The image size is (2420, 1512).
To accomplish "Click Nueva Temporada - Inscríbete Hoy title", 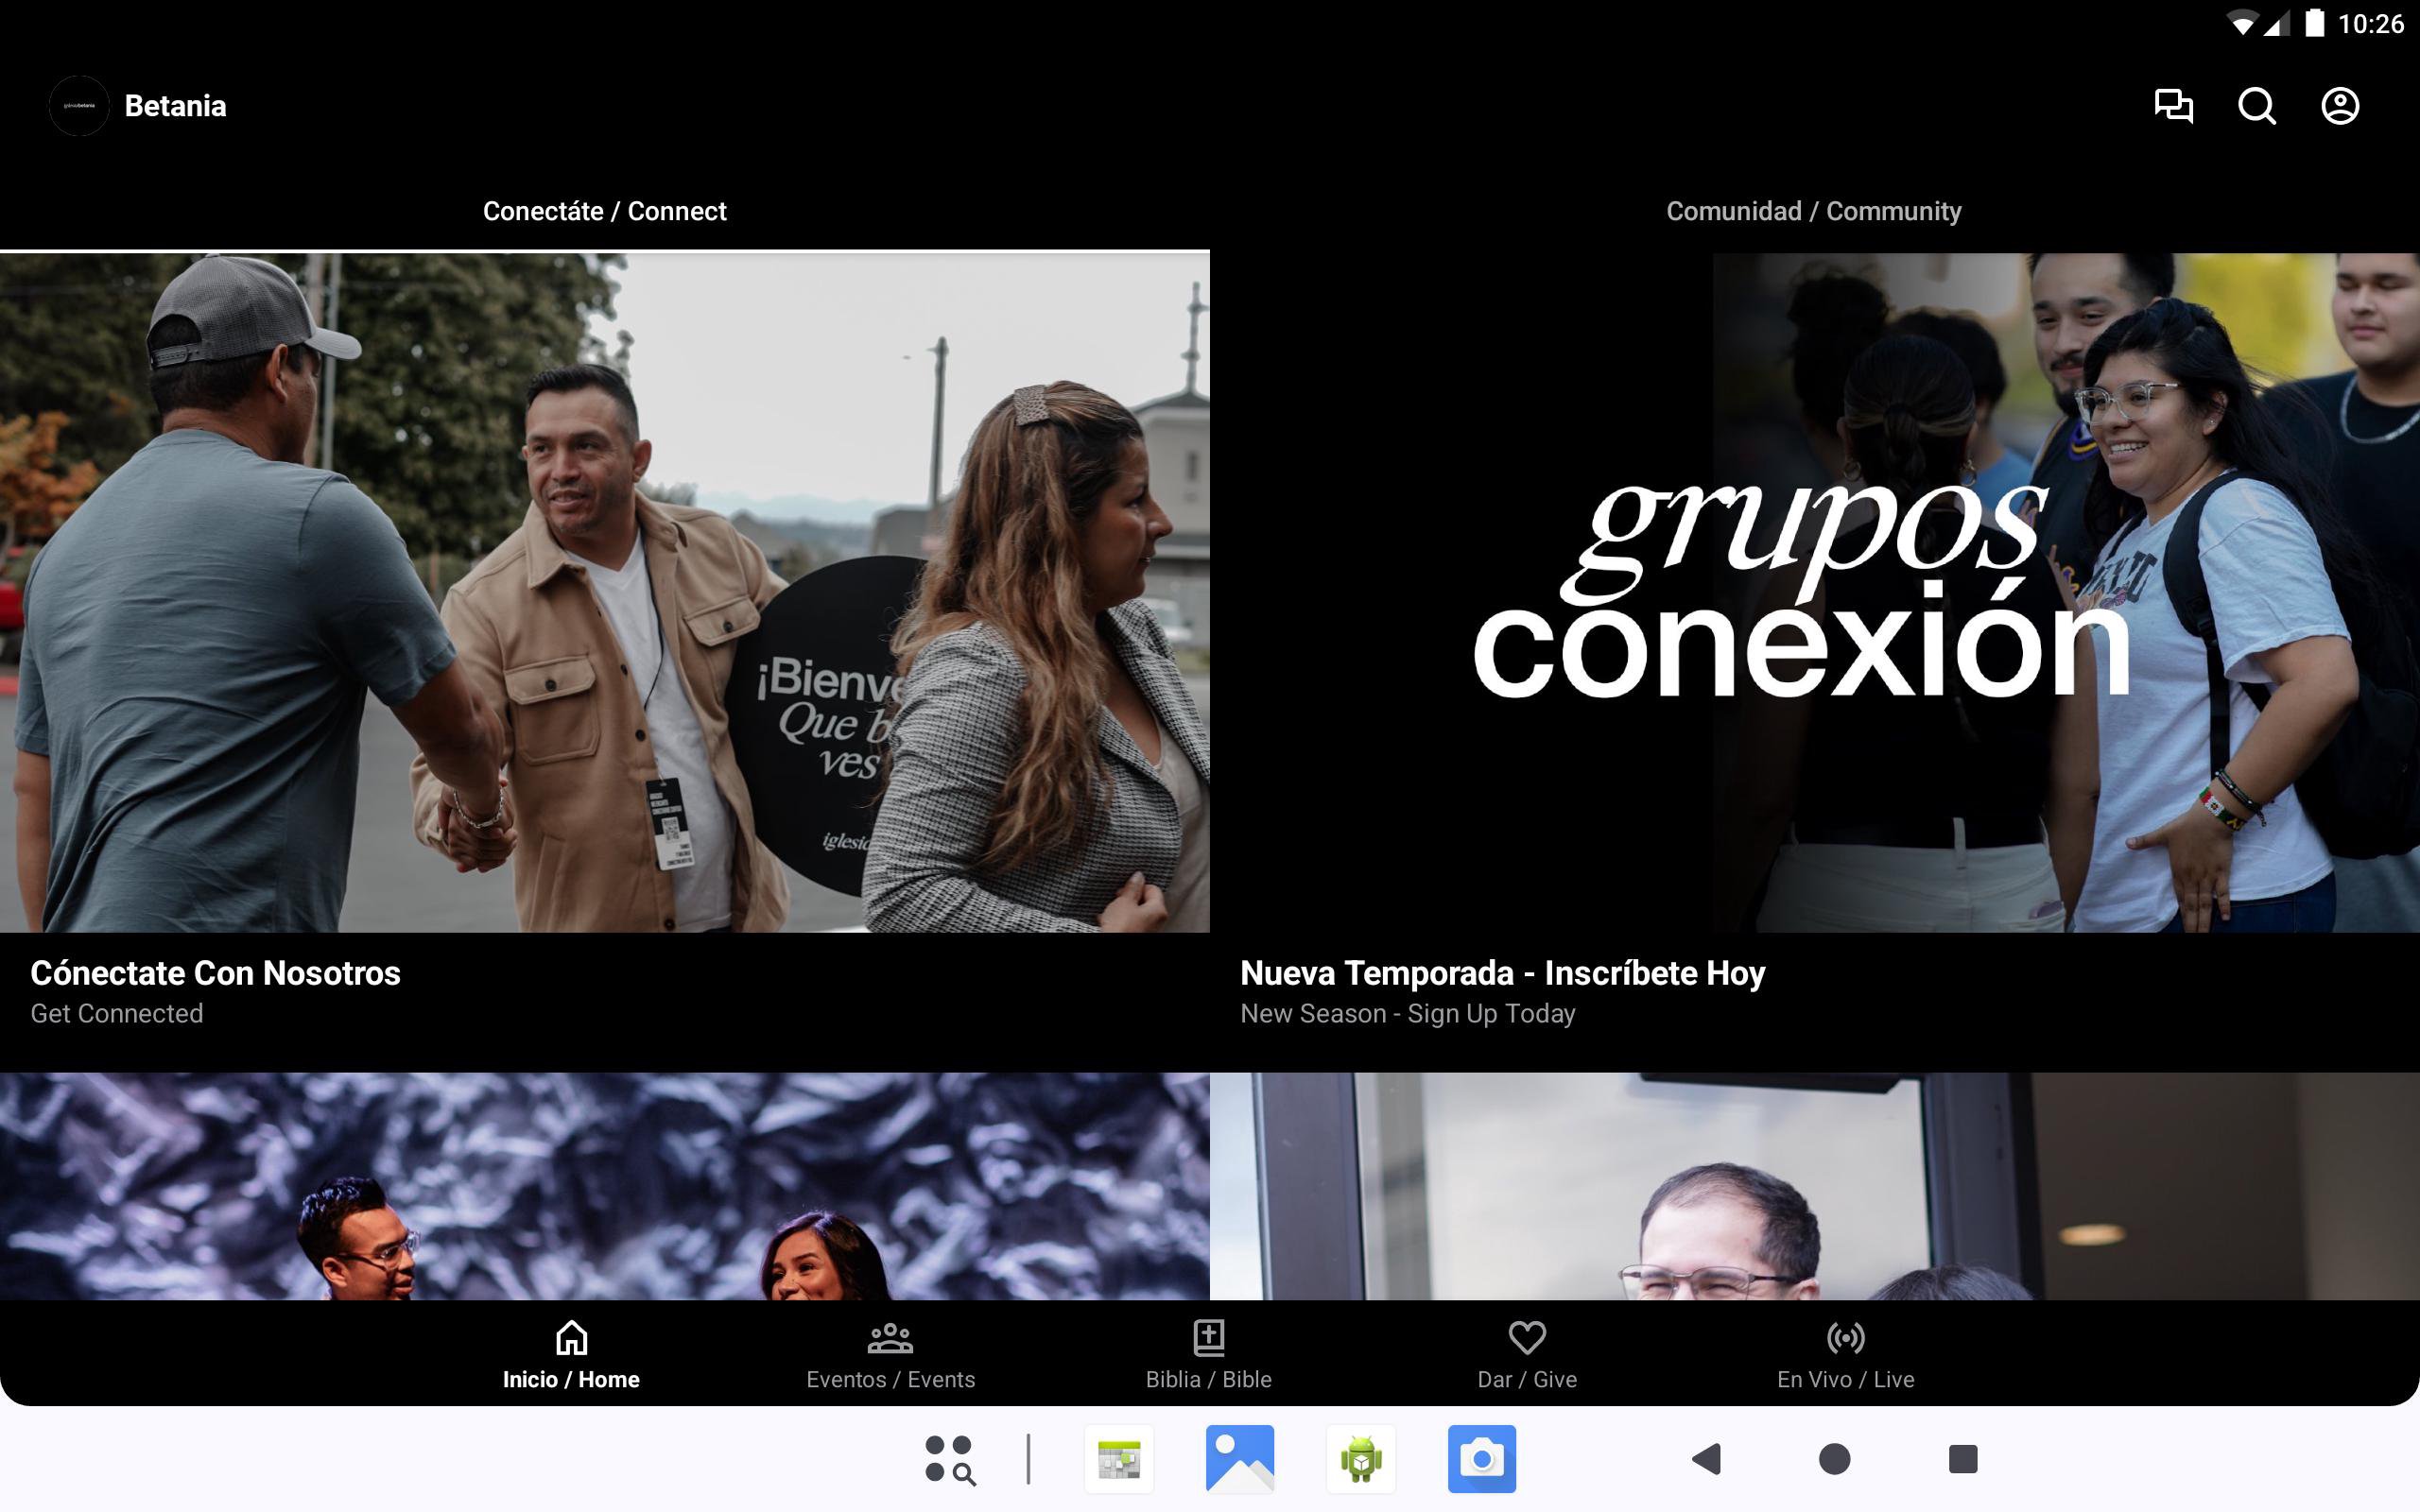I will click(x=1502, y=973).
